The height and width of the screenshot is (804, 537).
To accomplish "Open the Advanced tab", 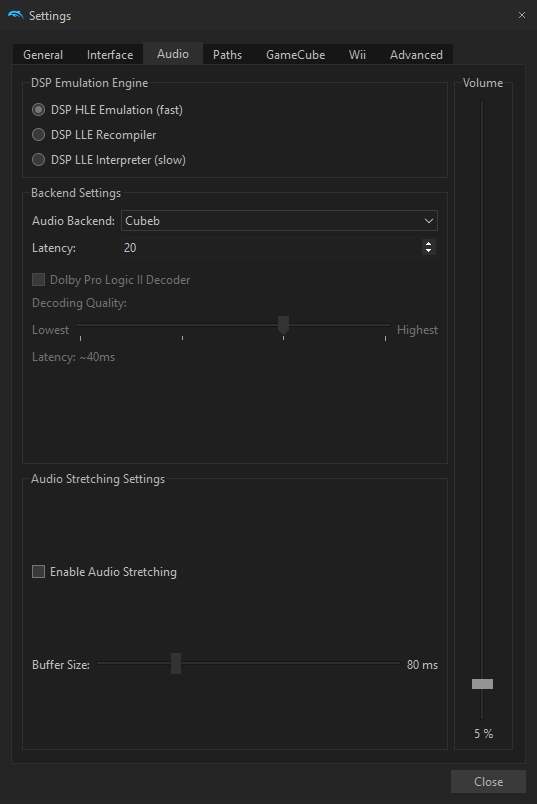I will 416,55.
